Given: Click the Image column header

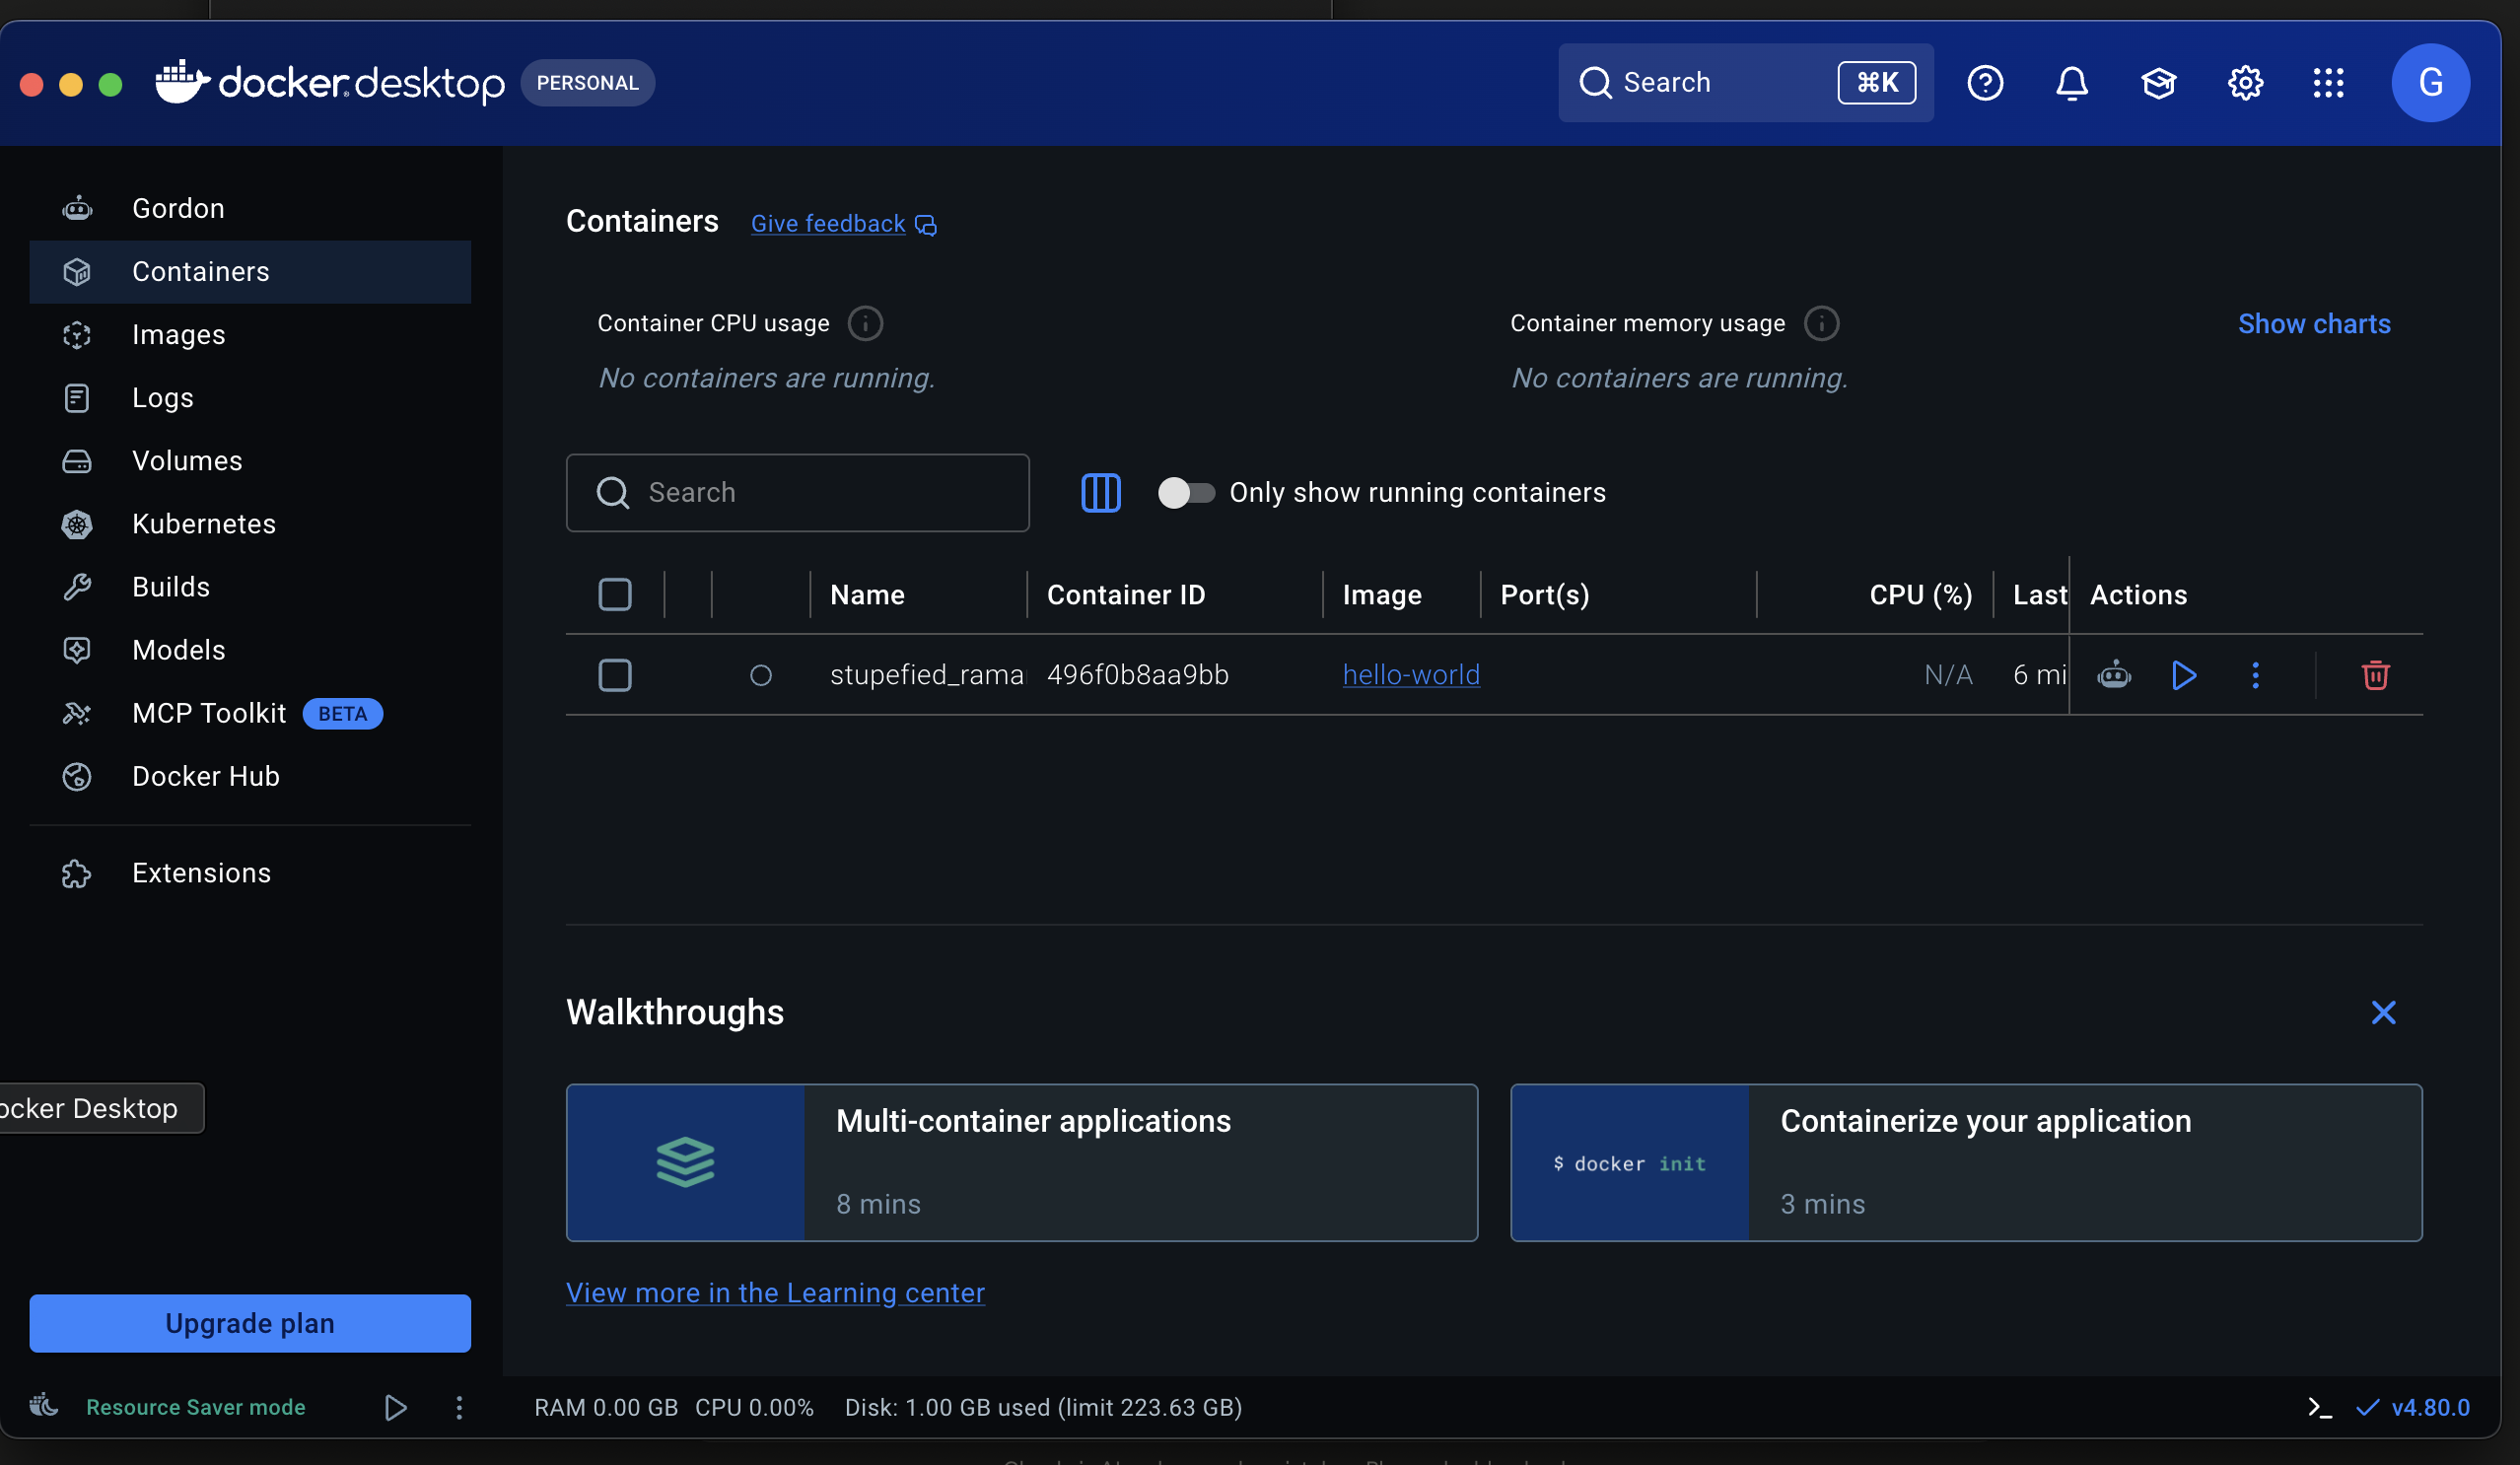Looking at the screenshot, I should tap(1382, 594).
